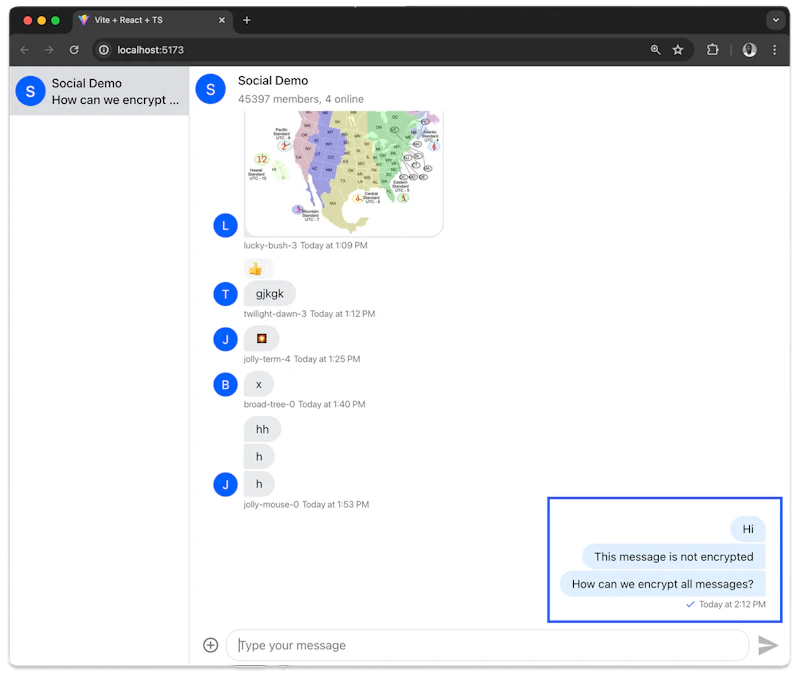Open the browser extensions puzzle icon
Screen dimensions: 800x679
[713, 50]
